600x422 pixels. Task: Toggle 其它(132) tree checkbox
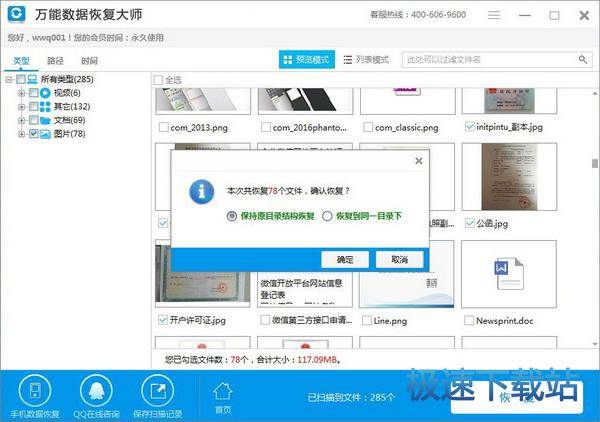click(34, 106)
